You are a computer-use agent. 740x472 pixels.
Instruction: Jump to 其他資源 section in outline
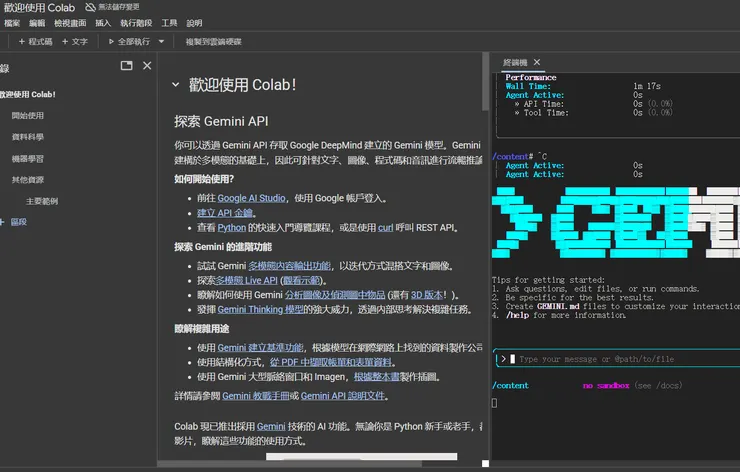(x=28, y=180)
